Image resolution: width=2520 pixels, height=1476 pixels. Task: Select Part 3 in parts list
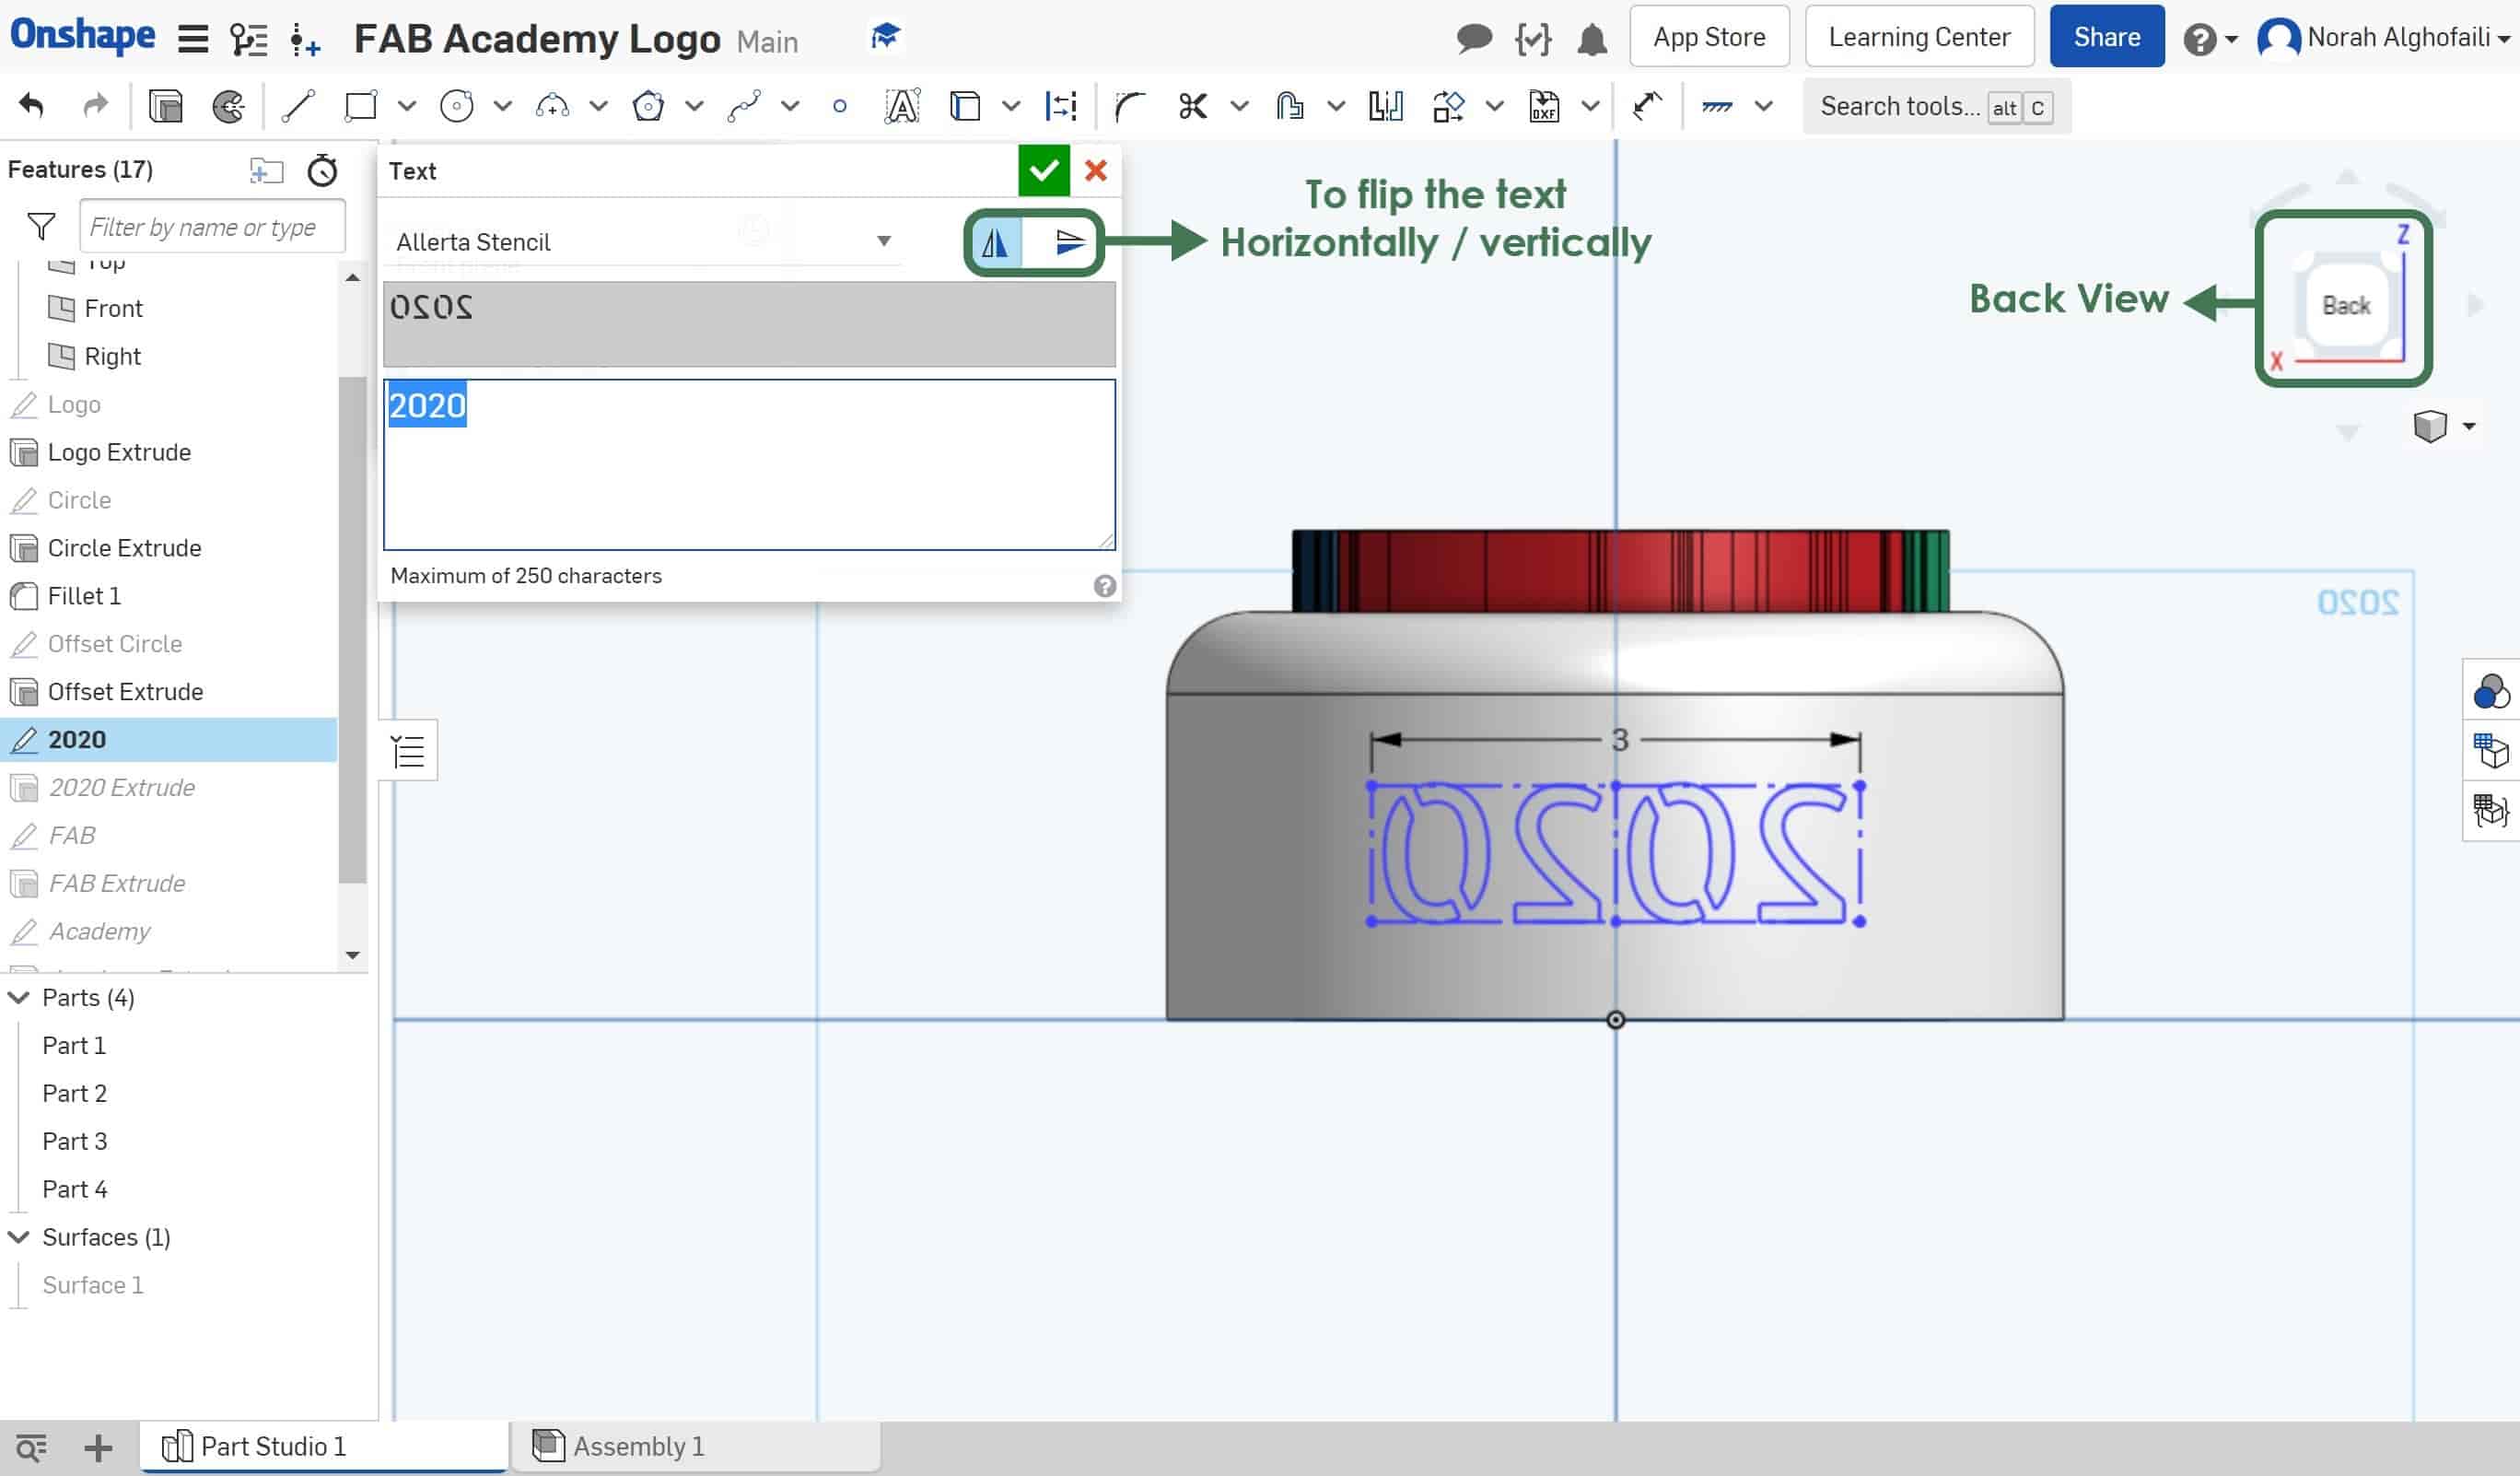pos(75,1141)
